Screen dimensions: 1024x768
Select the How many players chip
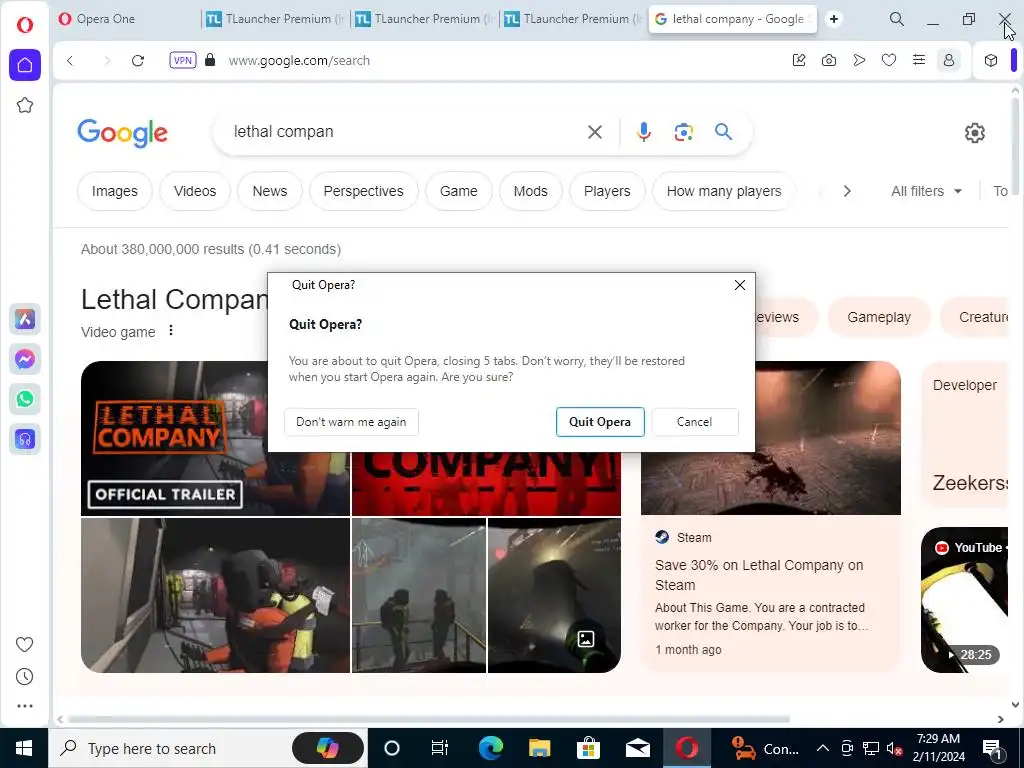click(724, 191)
